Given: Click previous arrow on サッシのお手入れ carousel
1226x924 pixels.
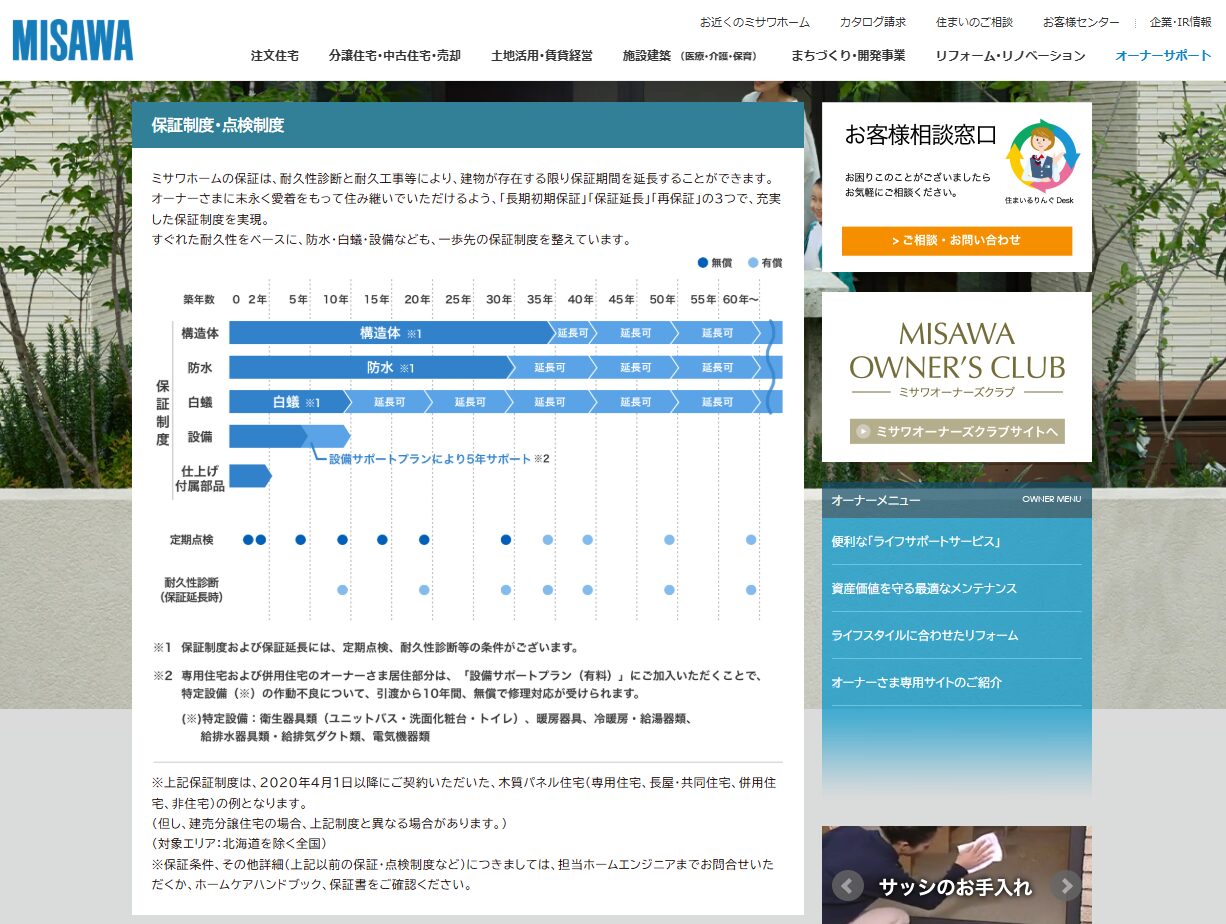Looking at the screenshot, I should tap(848, 885).
